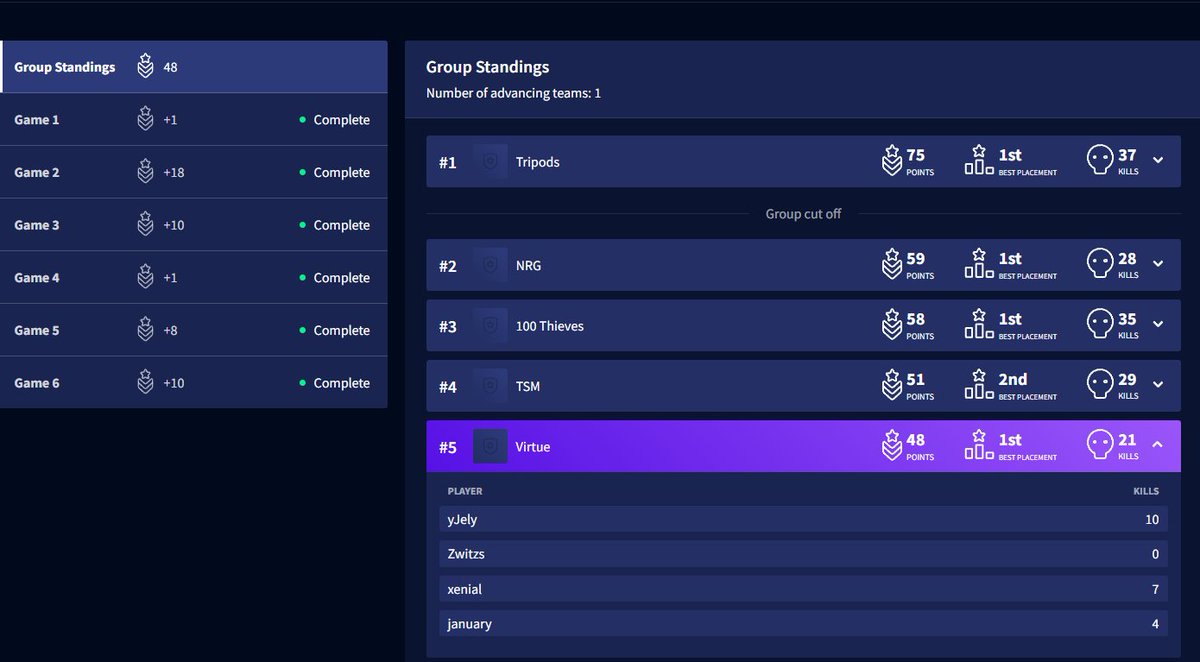This screenshot has width=1200, height=662.
Task: Click the Tripods team name
Action: click(538, 162)
